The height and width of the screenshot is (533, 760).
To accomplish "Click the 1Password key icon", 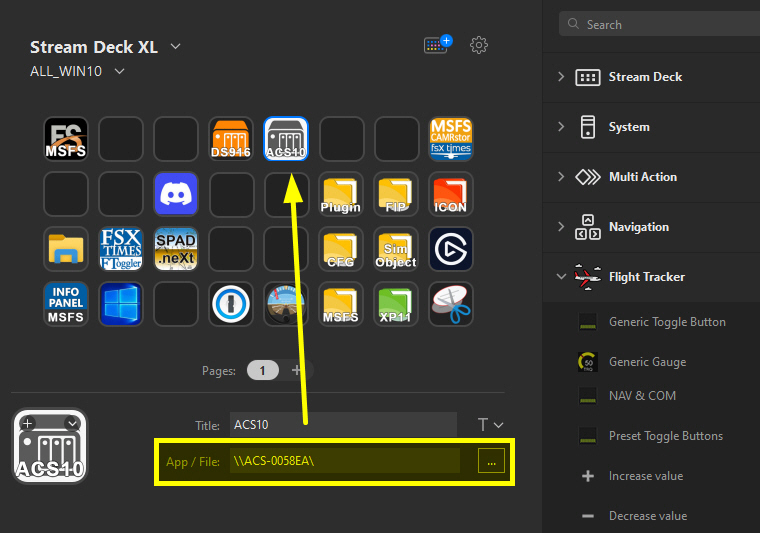I will pyautogui.click(x=231, y=304).
